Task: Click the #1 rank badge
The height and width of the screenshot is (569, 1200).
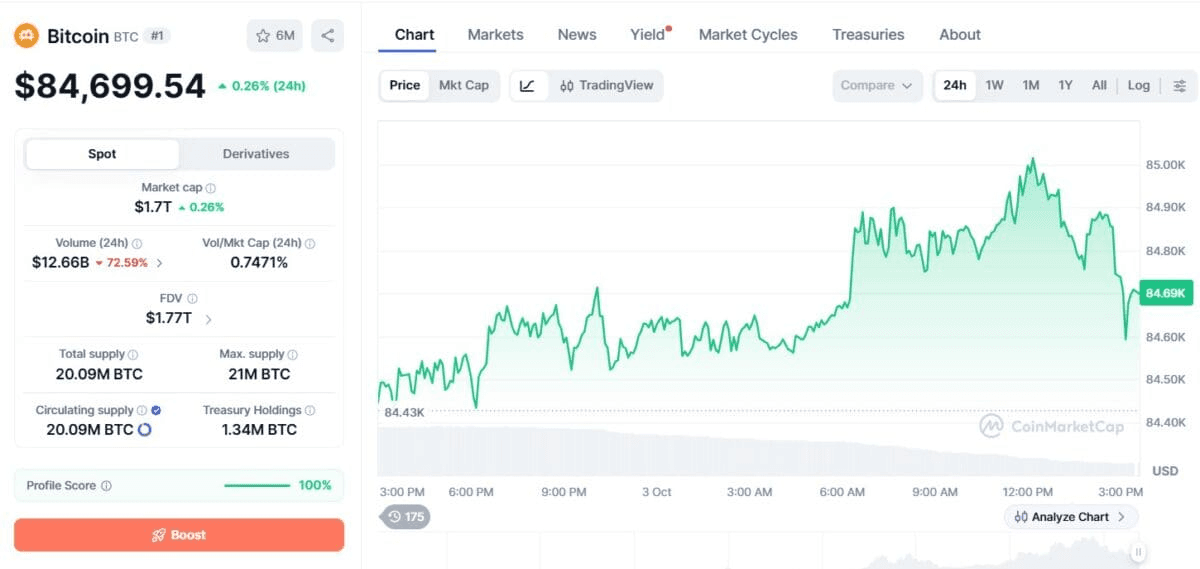Action: tap(157, 36)
